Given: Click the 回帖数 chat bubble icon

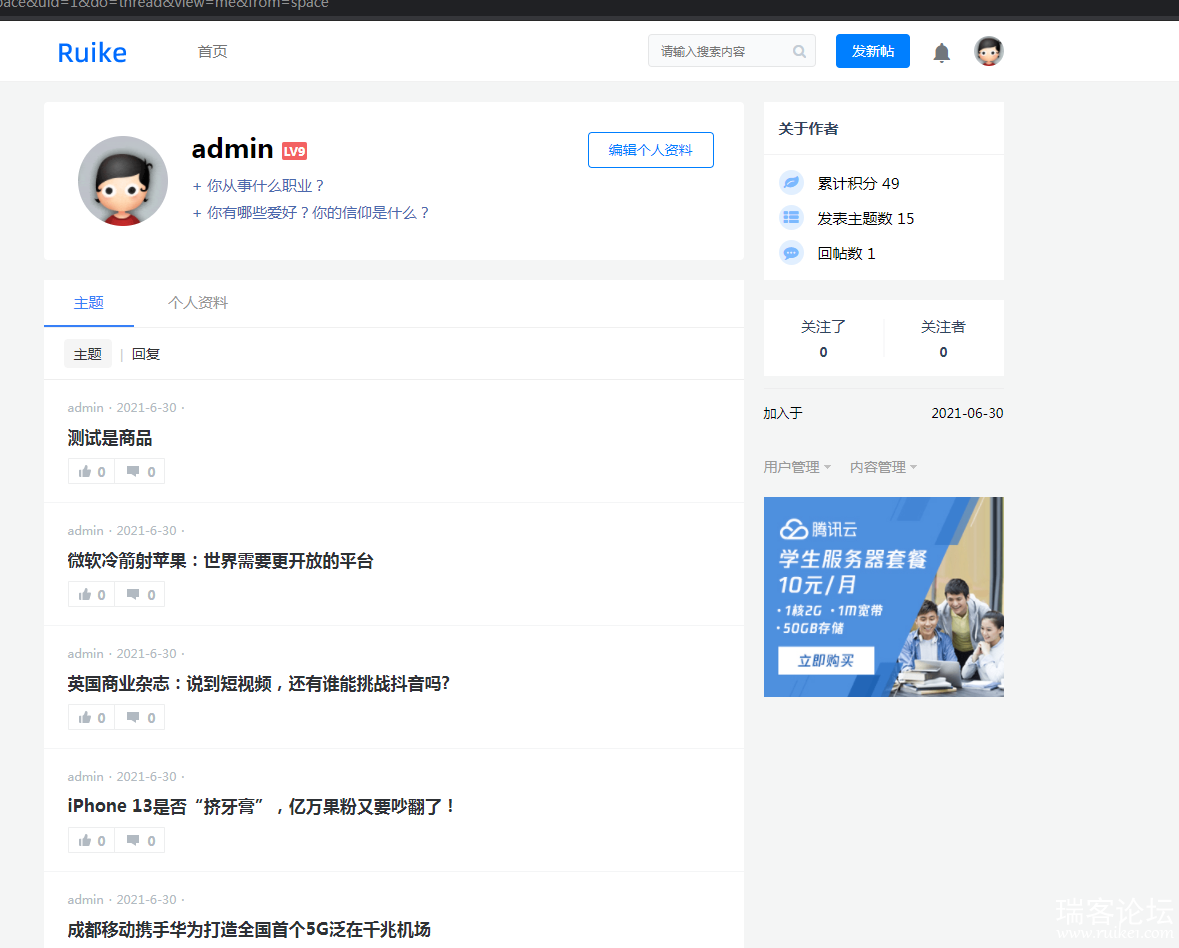Looking at the screenshot, I should [x=791, y=253].
